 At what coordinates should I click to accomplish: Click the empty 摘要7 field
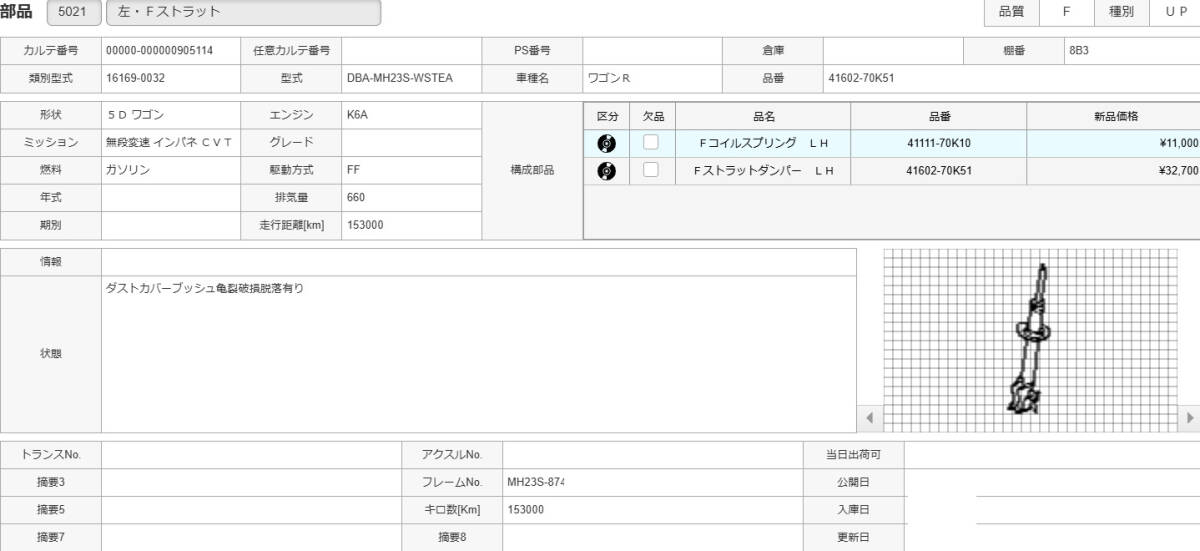[x=251, y=537]
